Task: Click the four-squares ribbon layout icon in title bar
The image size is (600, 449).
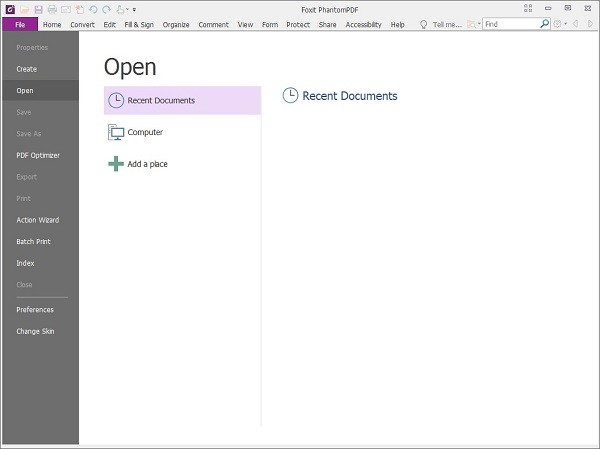Action: (x=528, y=8)
